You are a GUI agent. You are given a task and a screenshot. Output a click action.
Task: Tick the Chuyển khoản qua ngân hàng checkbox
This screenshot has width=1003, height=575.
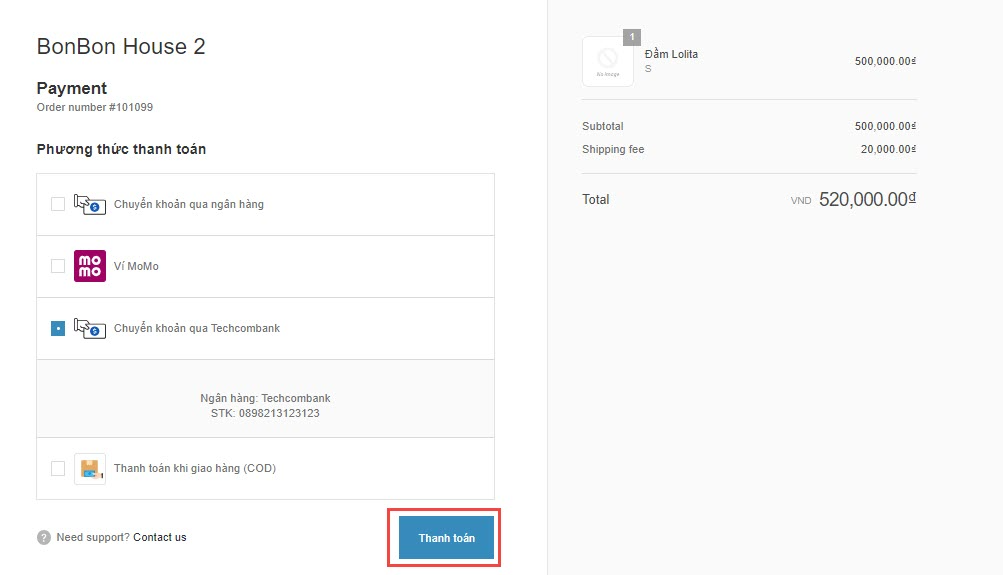58,204
